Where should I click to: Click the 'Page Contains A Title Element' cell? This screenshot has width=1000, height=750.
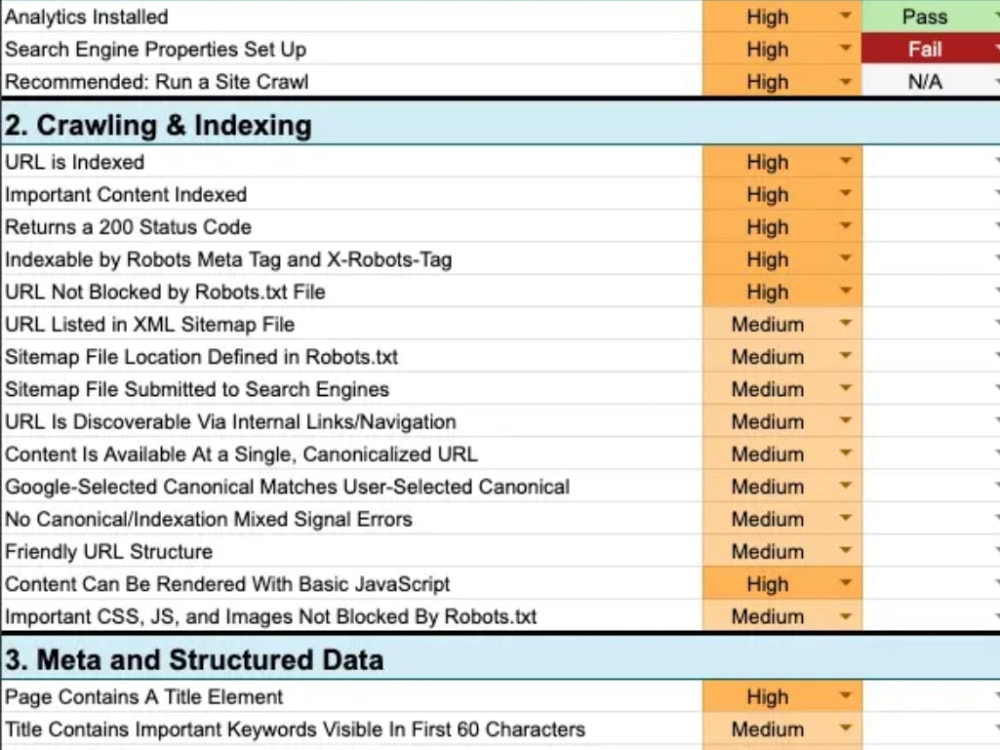(351, 696)
